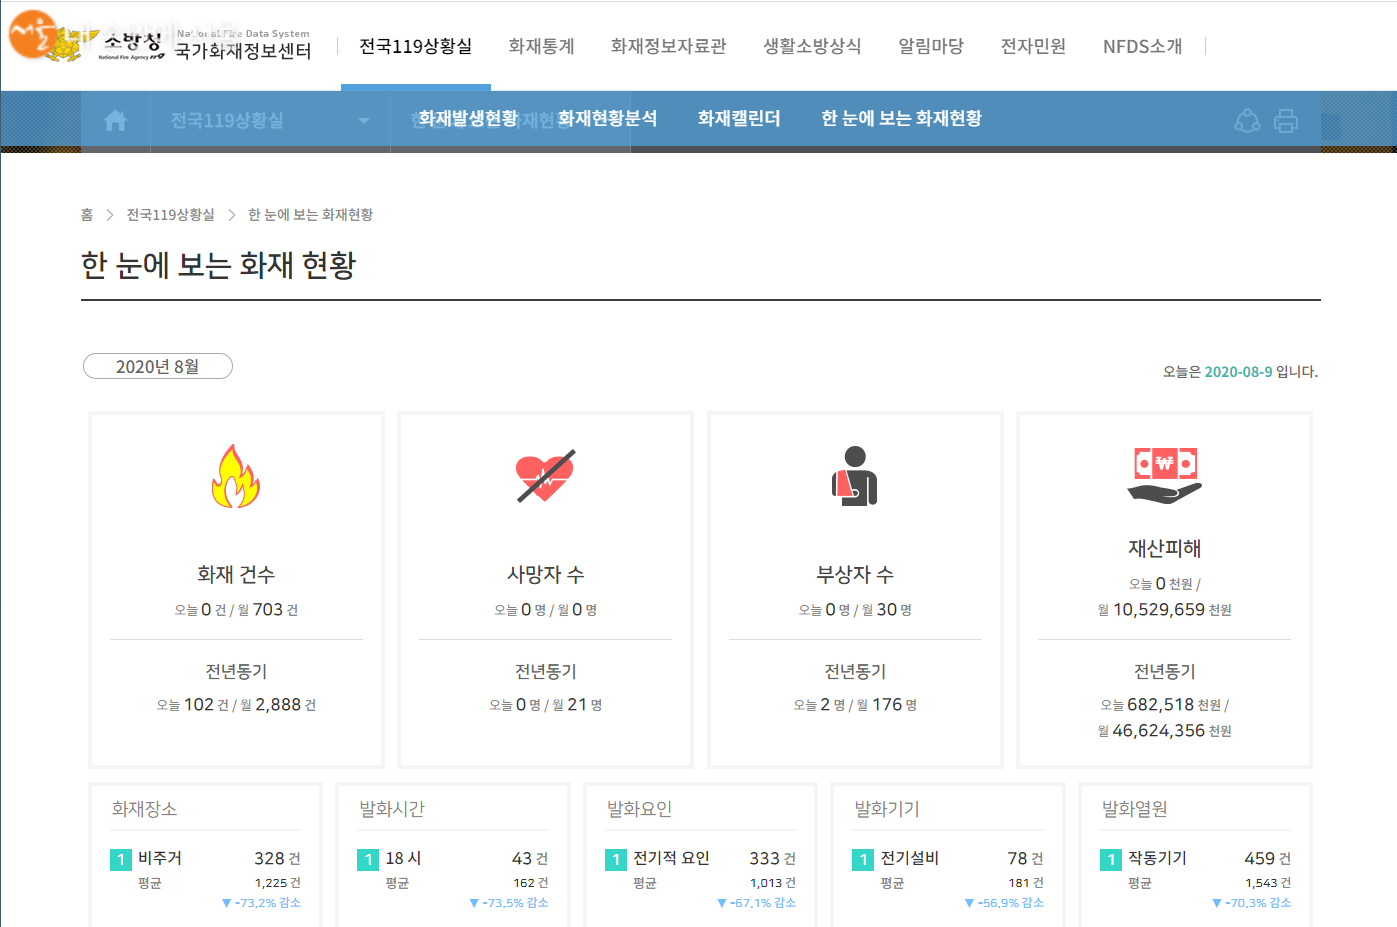Select the 한 눈에 보는 화재현황 tab
This screenshot has height=927, width=1397.
(901, 119)
